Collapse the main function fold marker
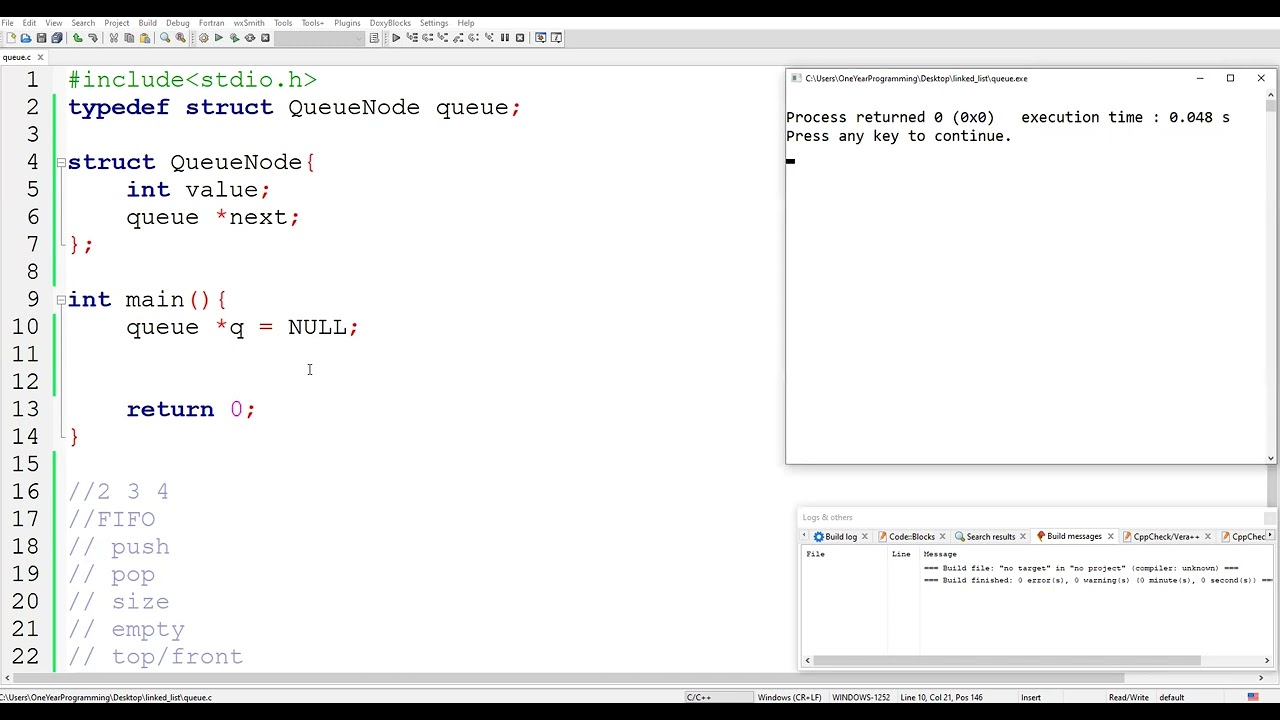The image size is (1280, 720). (x=61, y=300)
